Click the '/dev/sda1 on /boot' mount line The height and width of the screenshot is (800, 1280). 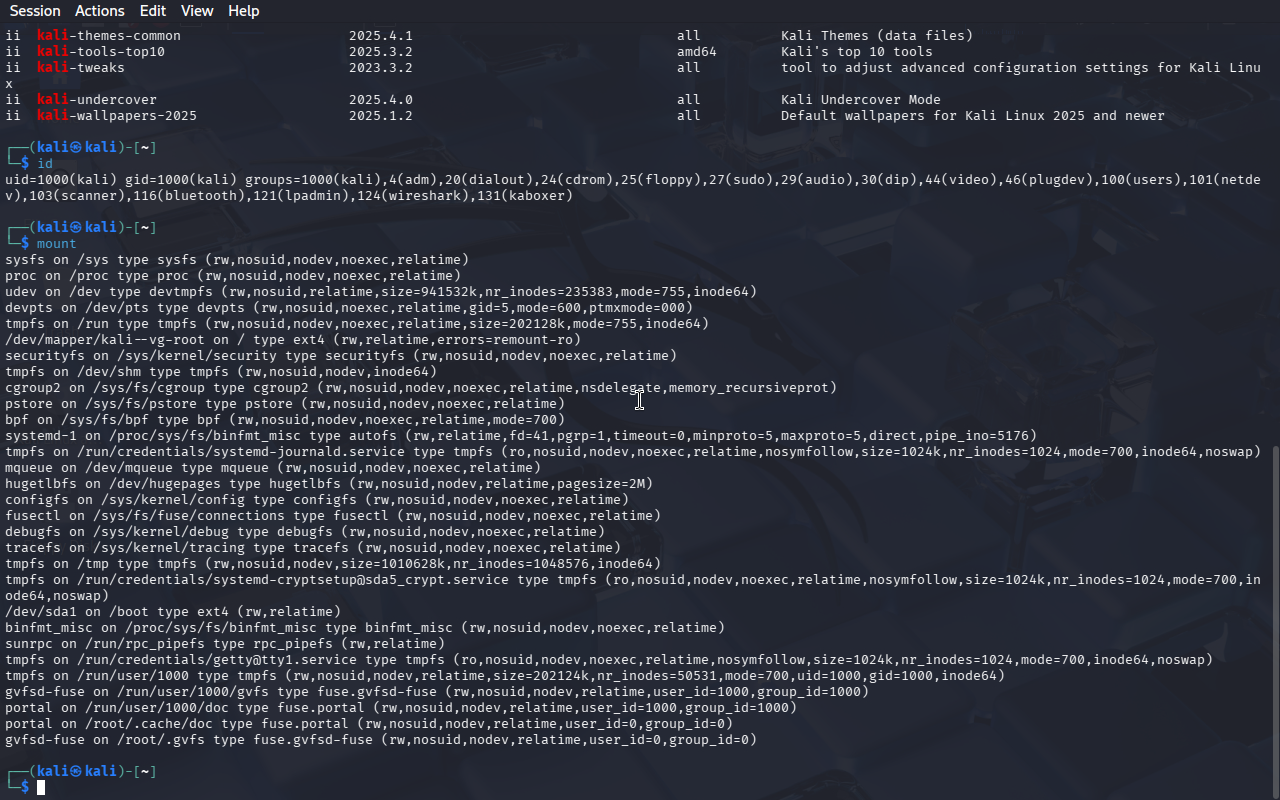click(x=173, y=612)
